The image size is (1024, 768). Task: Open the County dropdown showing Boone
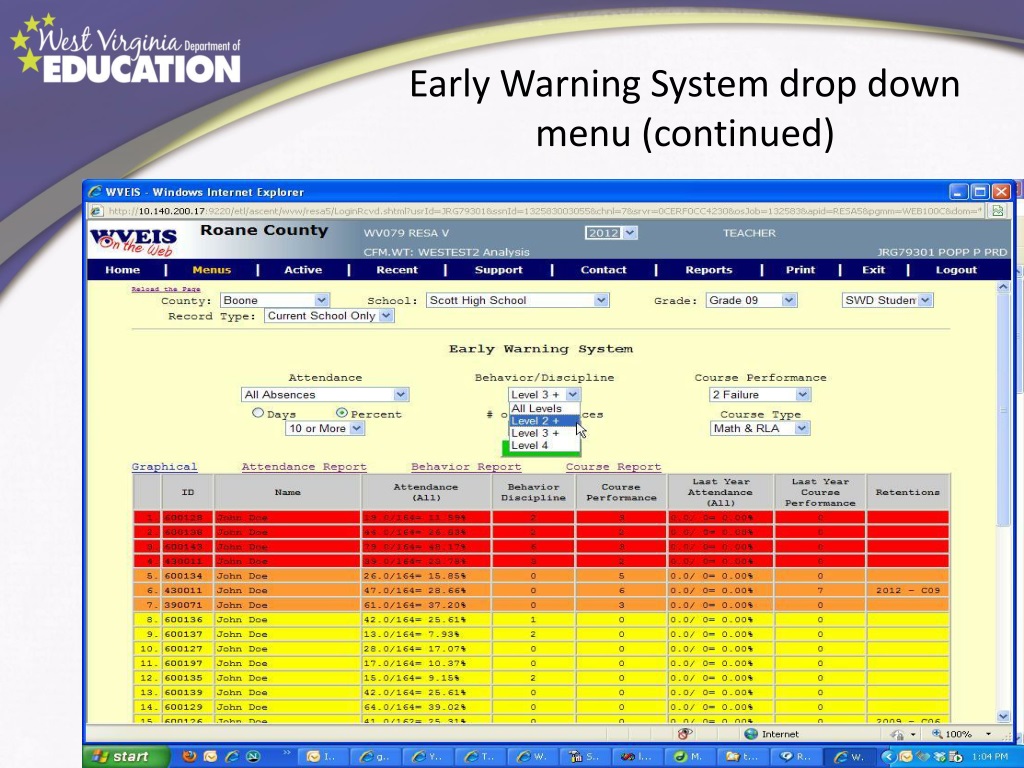pyautogui.click(x=274, y=300)
